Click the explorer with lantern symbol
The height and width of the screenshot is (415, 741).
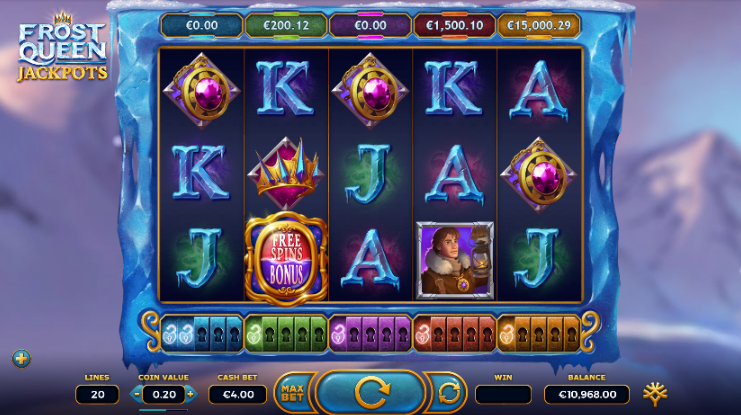coord(455,261)
